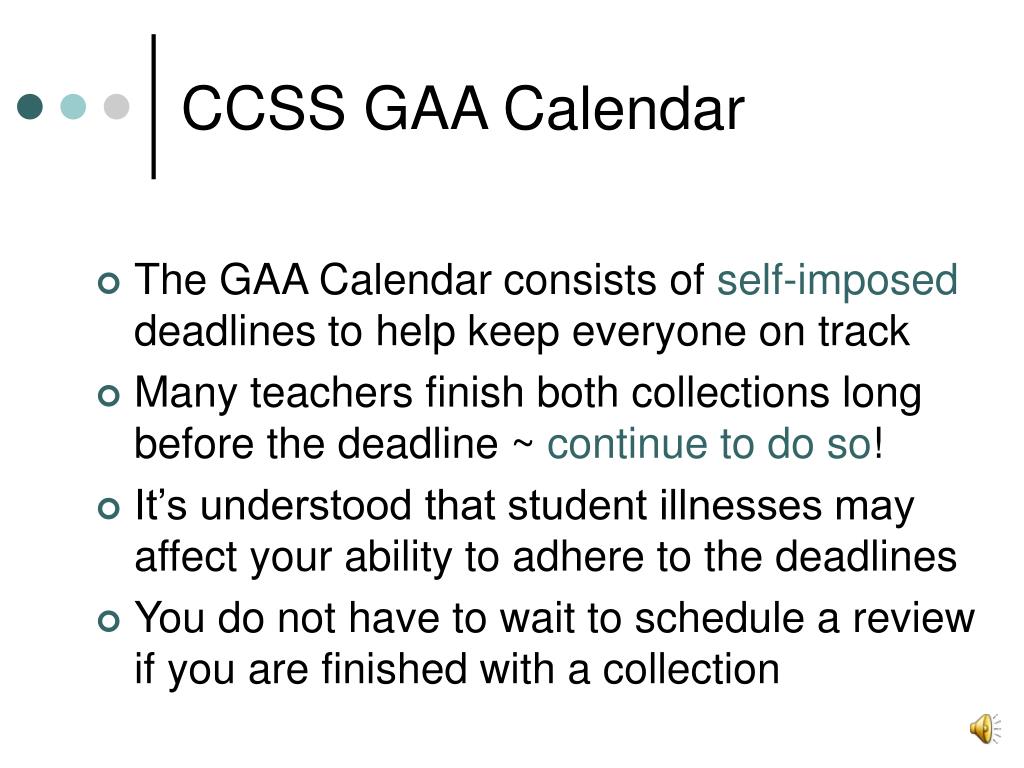Click the line 'if you are finished with a collection'
Image resolution: width=1024 pixels, height=768 pixels.
456,669
